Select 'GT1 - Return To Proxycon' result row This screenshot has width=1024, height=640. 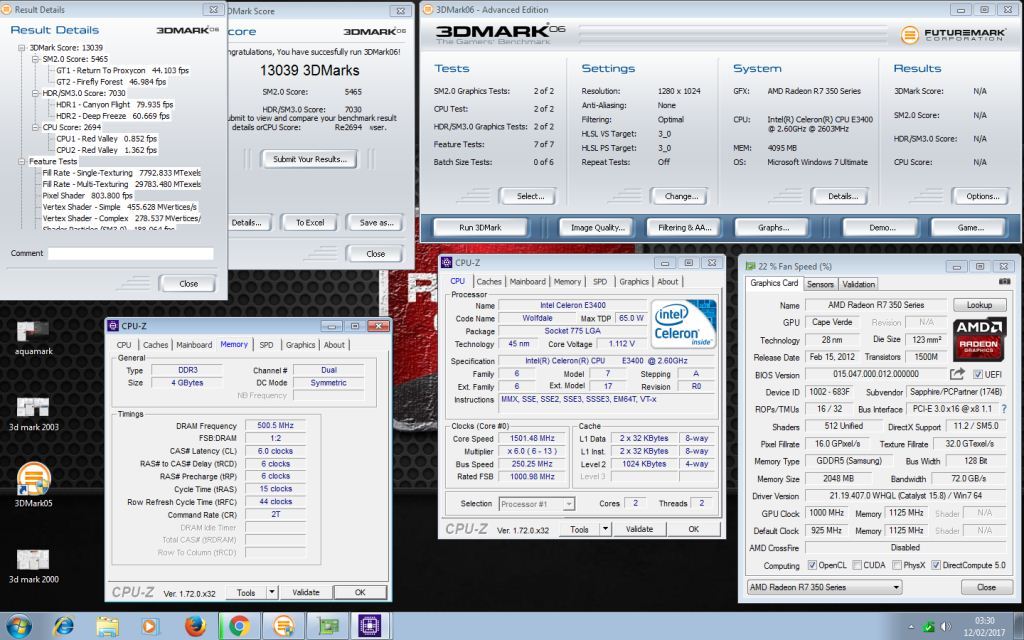(x=122, y=71)
